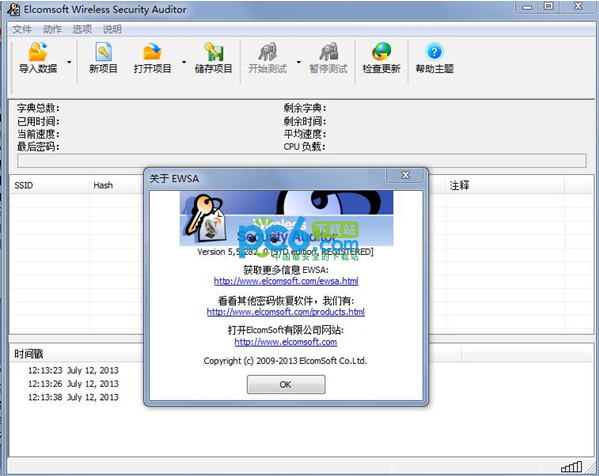The height and width of the screenshot is (476, 599).
Task: Expand the Import Data dropdown arrow
Action: [x=69, y=62]
